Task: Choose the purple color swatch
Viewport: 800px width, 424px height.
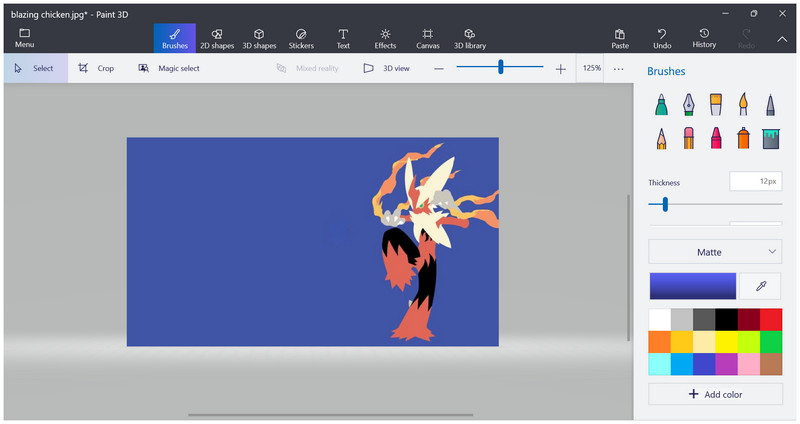Action: pos(727,364)
